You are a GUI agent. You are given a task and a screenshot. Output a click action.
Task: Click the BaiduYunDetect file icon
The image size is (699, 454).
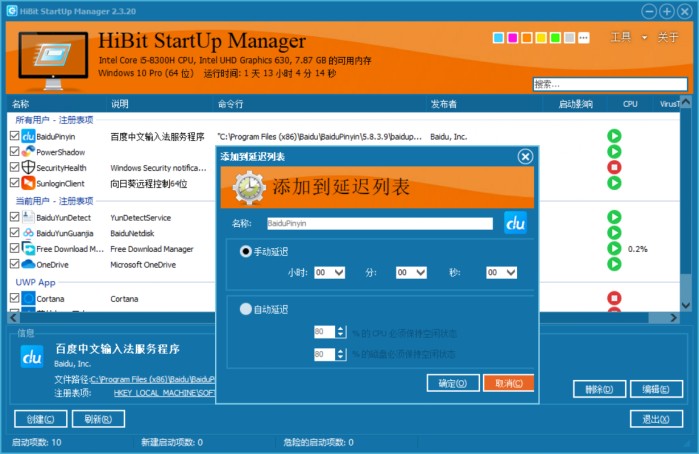[28, 217]
